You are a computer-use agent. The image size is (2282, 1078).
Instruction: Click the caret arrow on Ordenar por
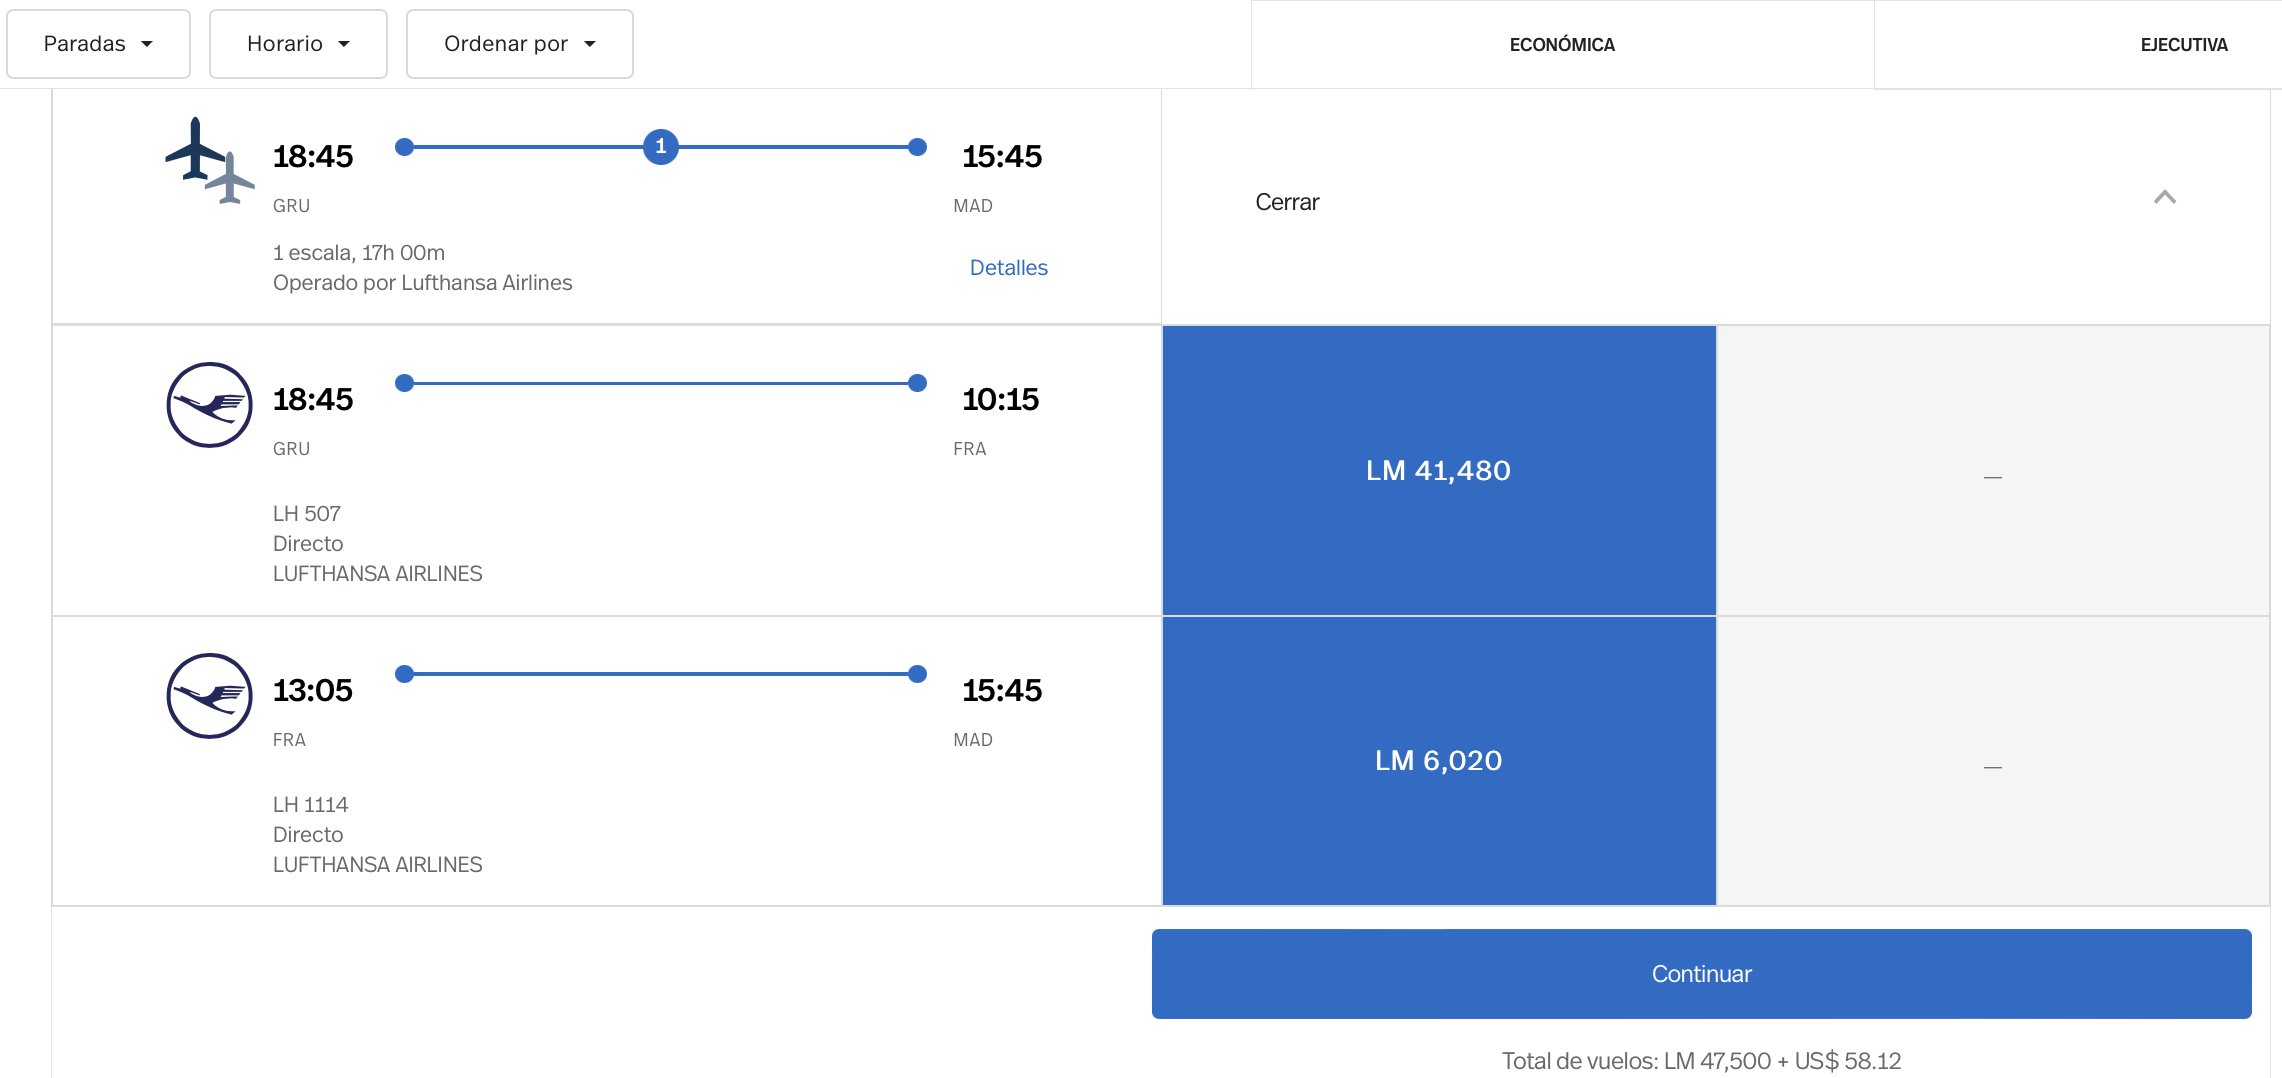(590, 44)
